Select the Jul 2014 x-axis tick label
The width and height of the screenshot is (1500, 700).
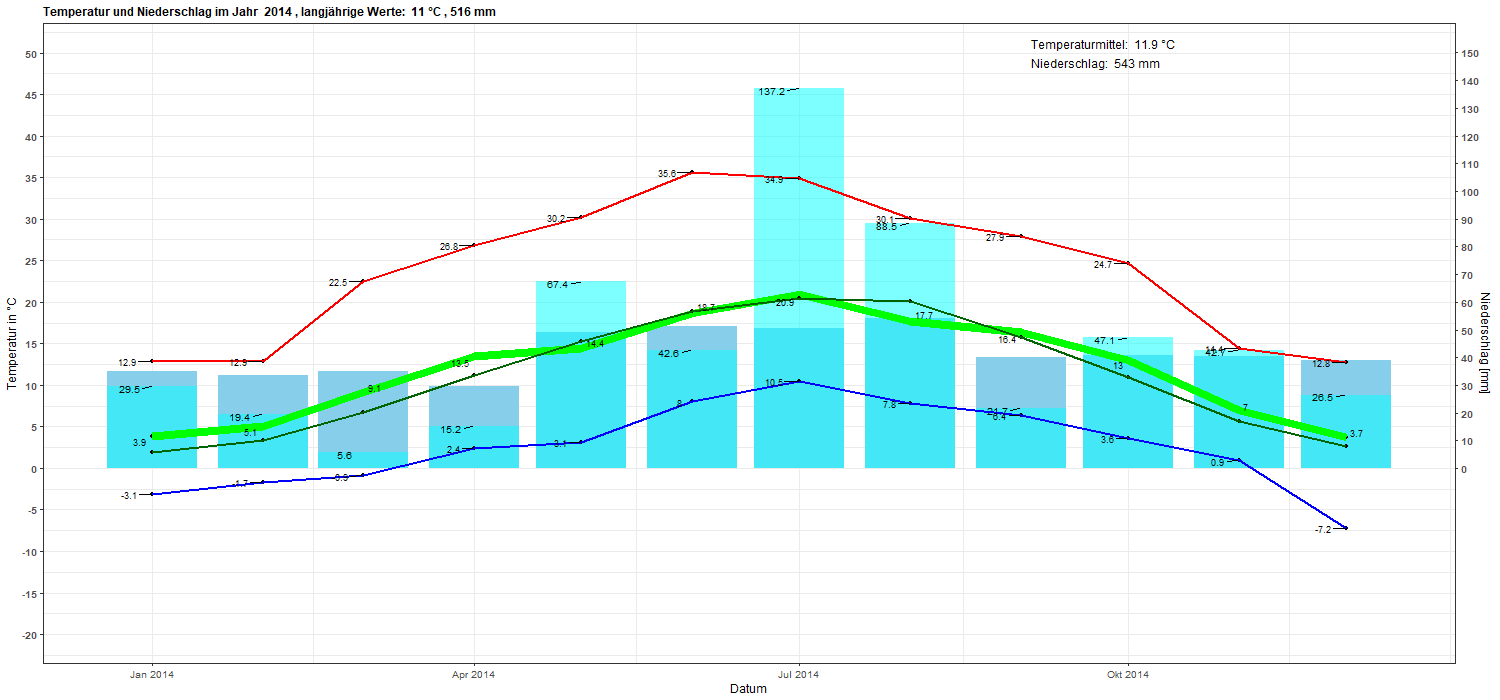798,674
